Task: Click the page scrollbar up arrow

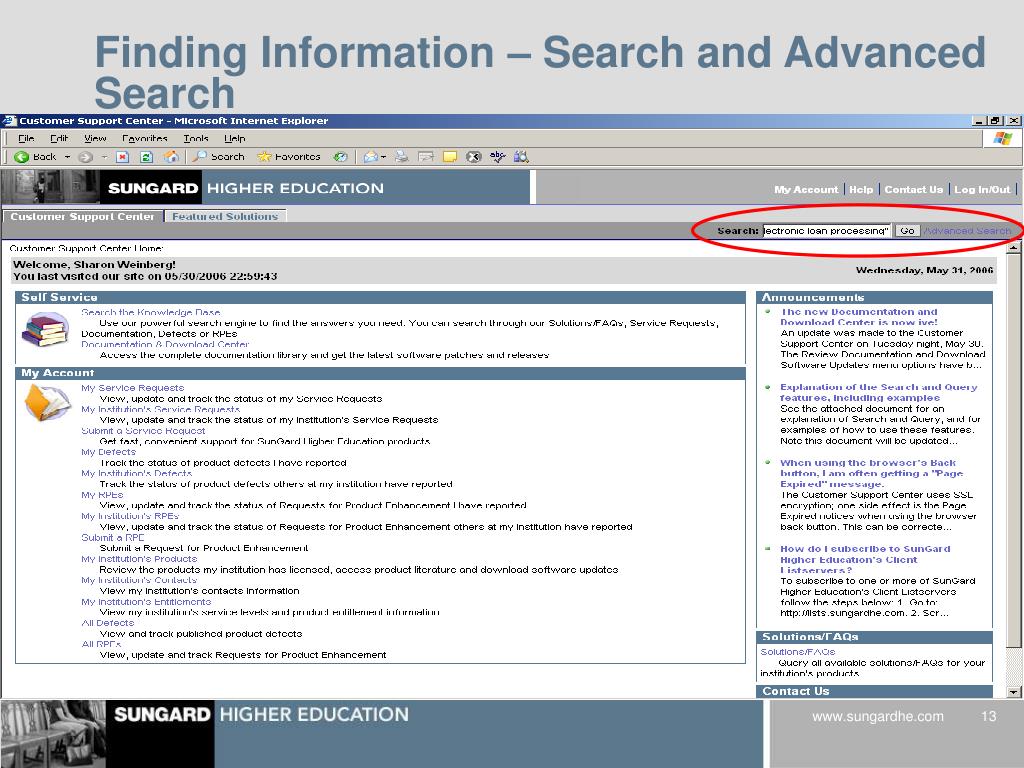Action: point(1014,248)
